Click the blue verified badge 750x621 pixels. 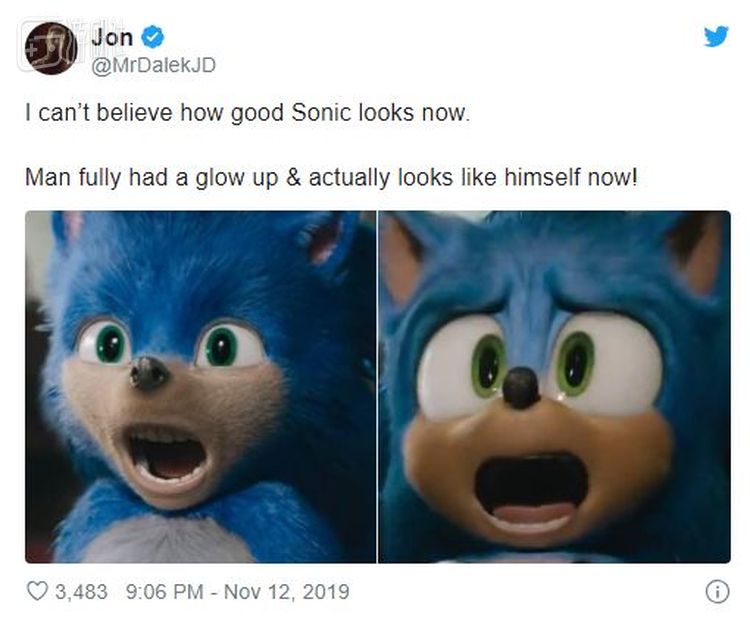point(152,38)
